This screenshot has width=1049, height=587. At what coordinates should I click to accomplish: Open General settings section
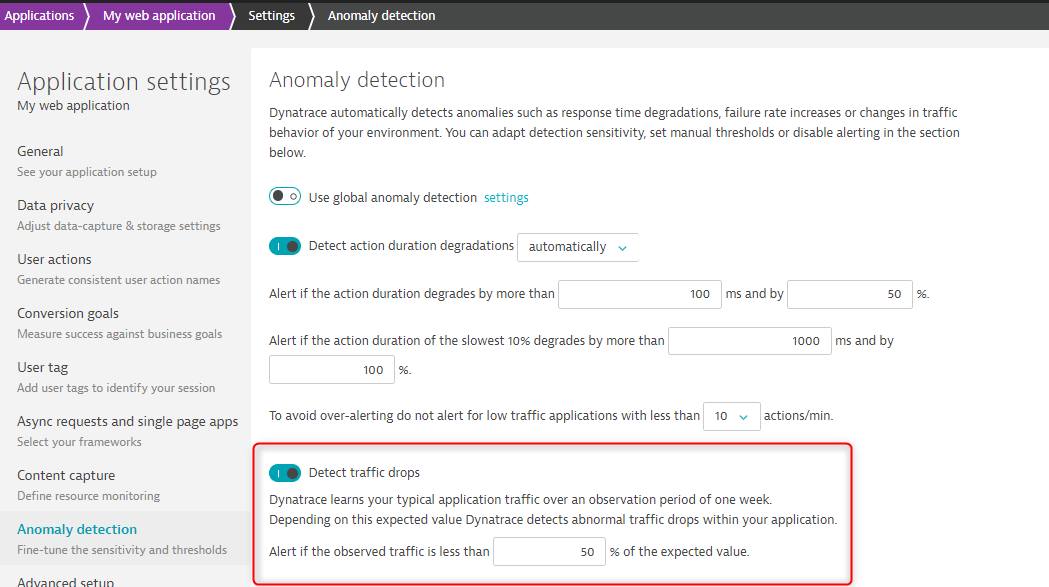coord(40,151)
